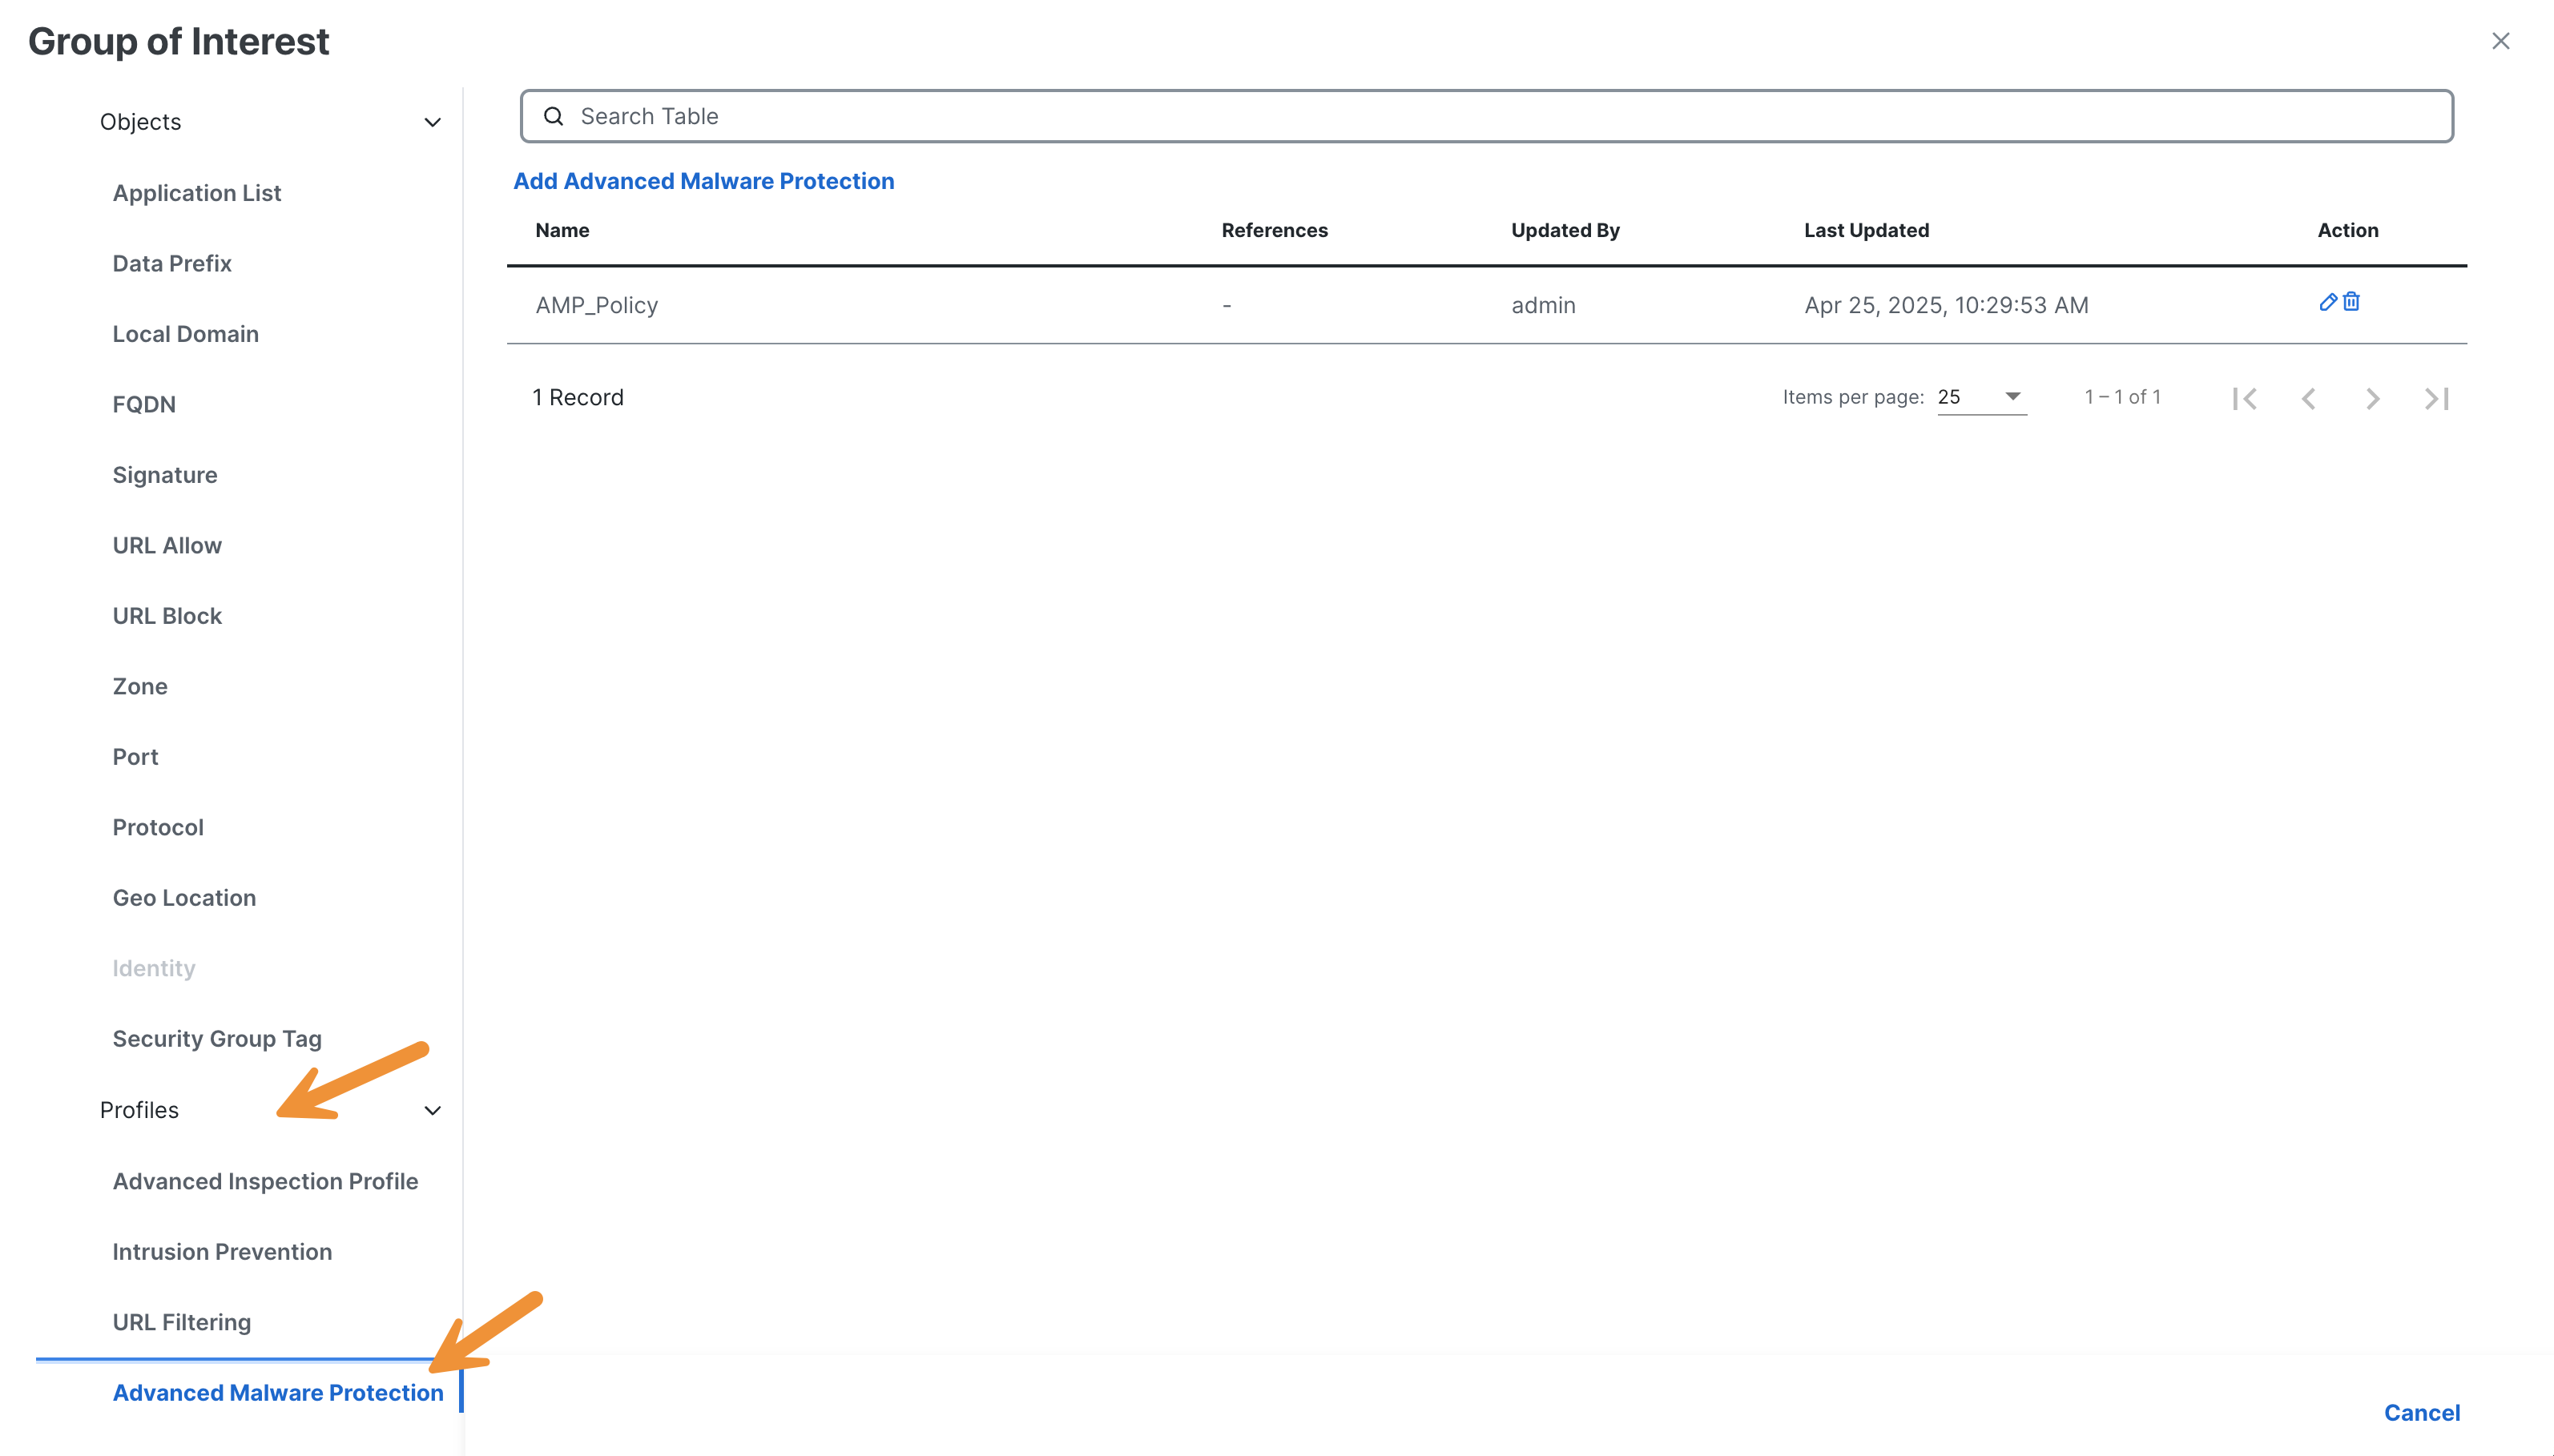Select Data Prefix in sidebar
The width and height of the screenshot is (2554, 1456).
click(172, 263)
